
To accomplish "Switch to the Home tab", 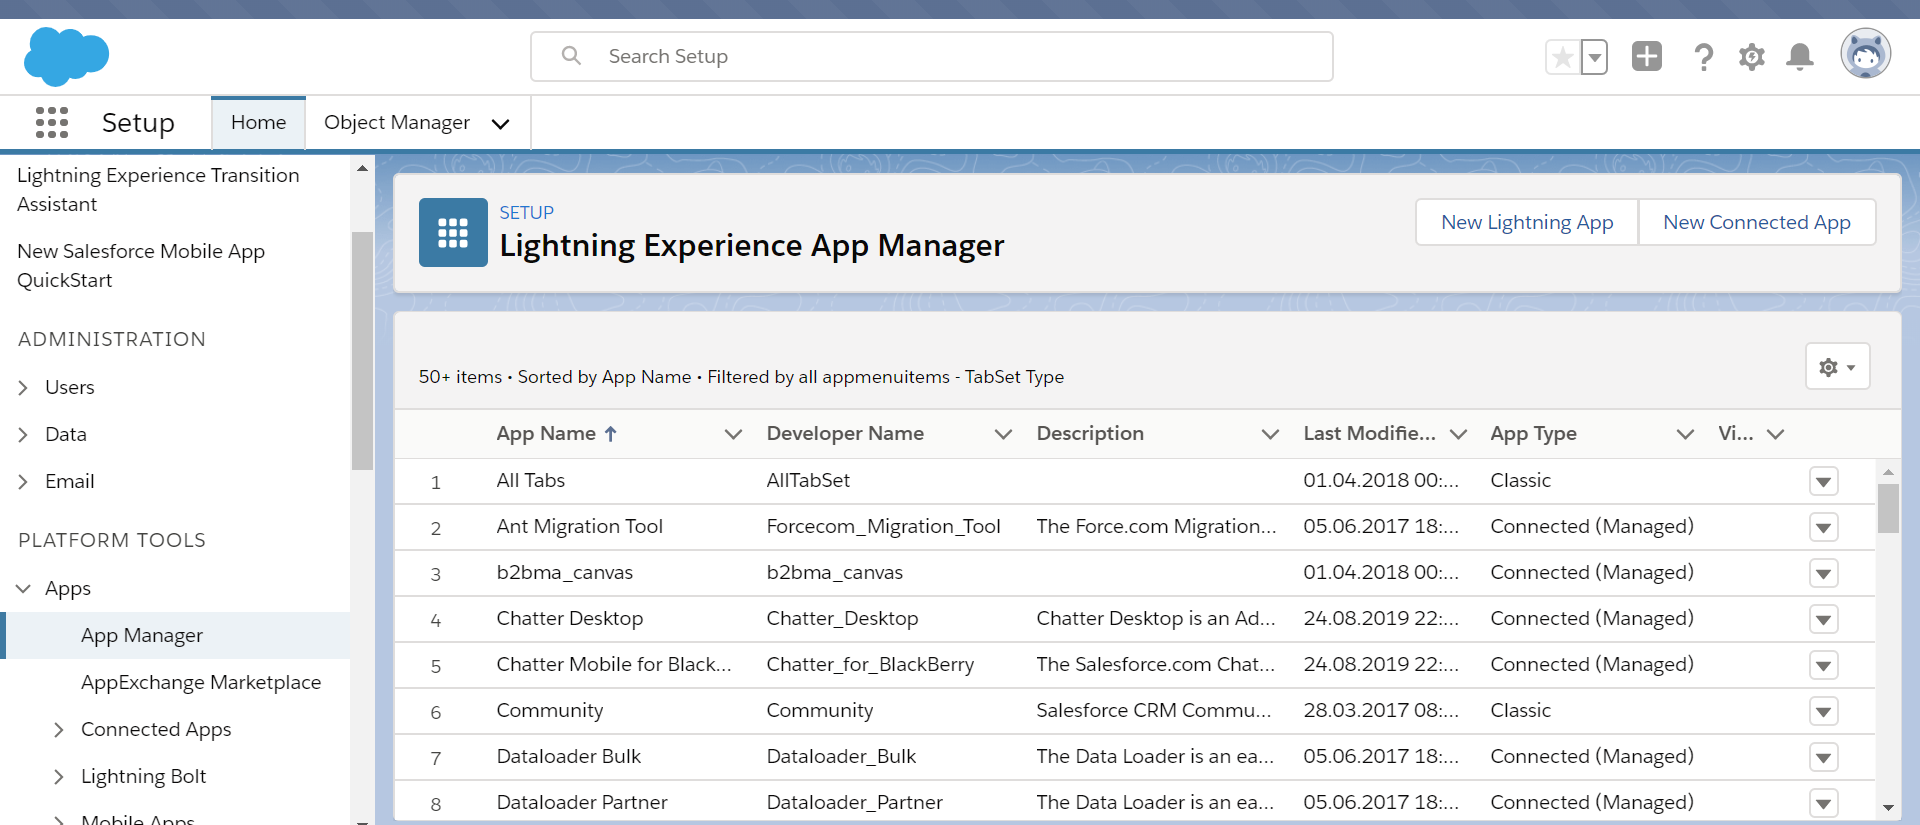I will [x=258, y=122].
